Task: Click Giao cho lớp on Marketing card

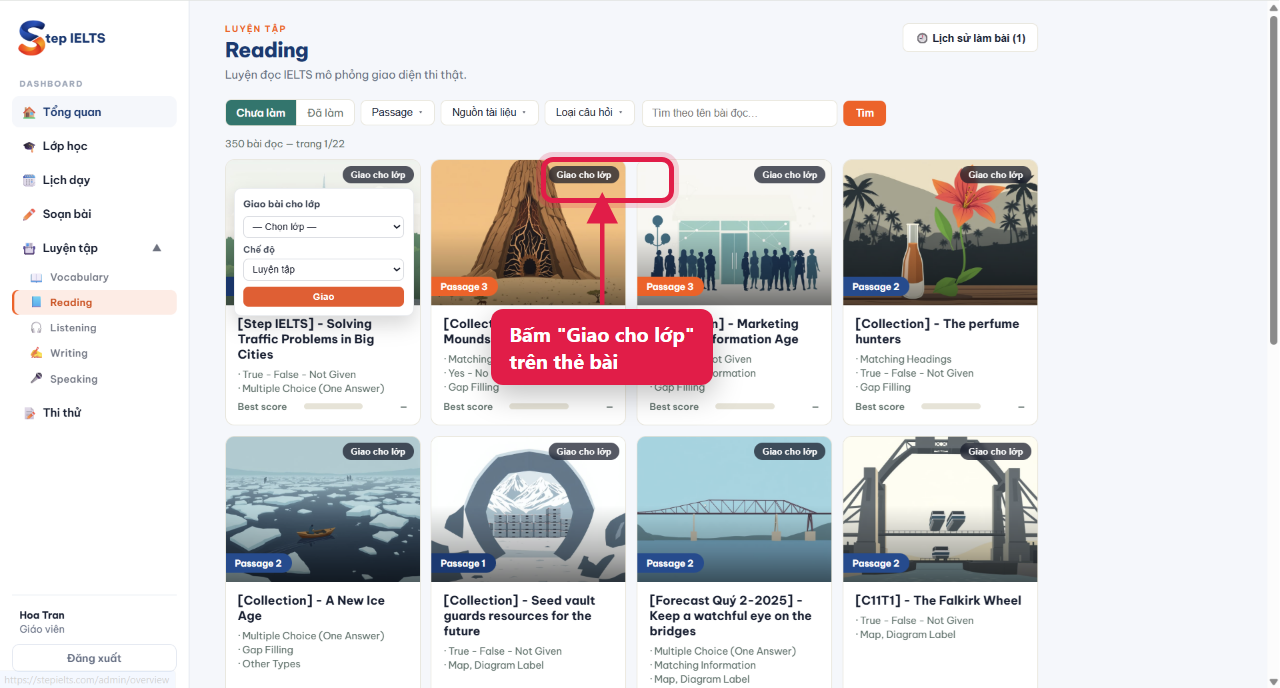Action: 790,175
